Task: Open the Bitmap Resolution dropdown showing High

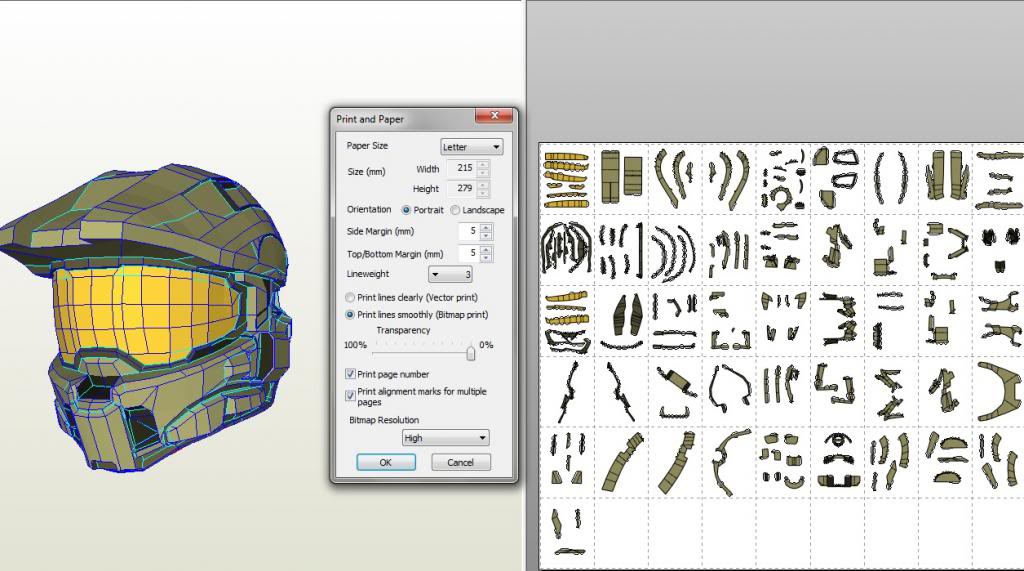Action: click(x=445, y=438)
